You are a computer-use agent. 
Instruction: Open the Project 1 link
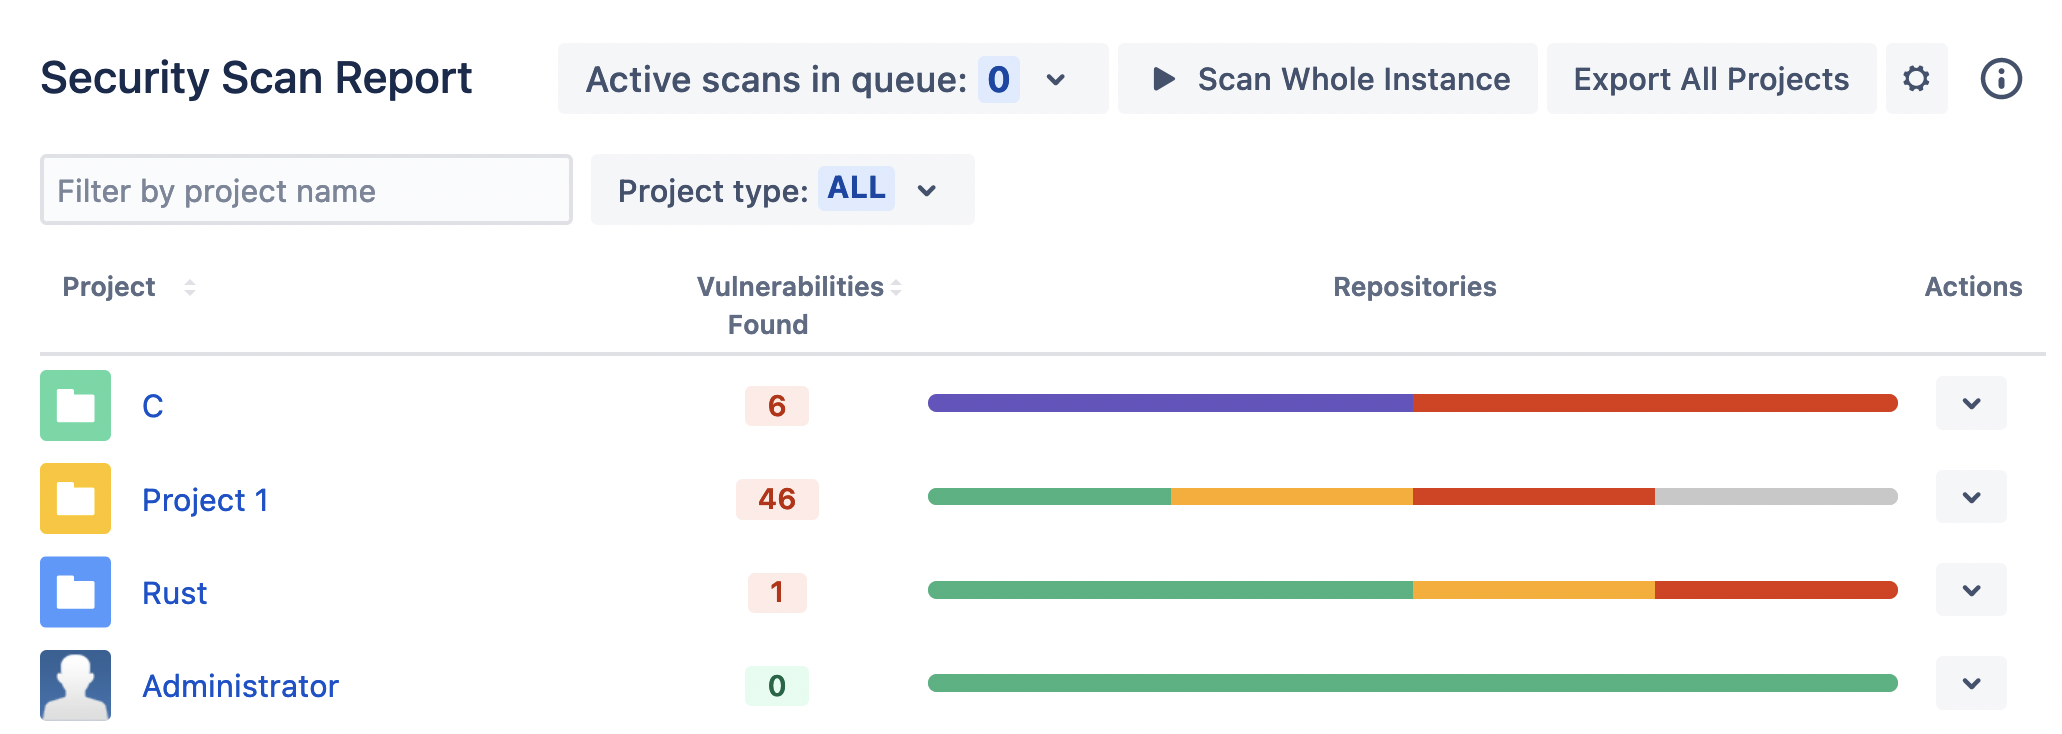pyautogui.click(x=205, y=500)
